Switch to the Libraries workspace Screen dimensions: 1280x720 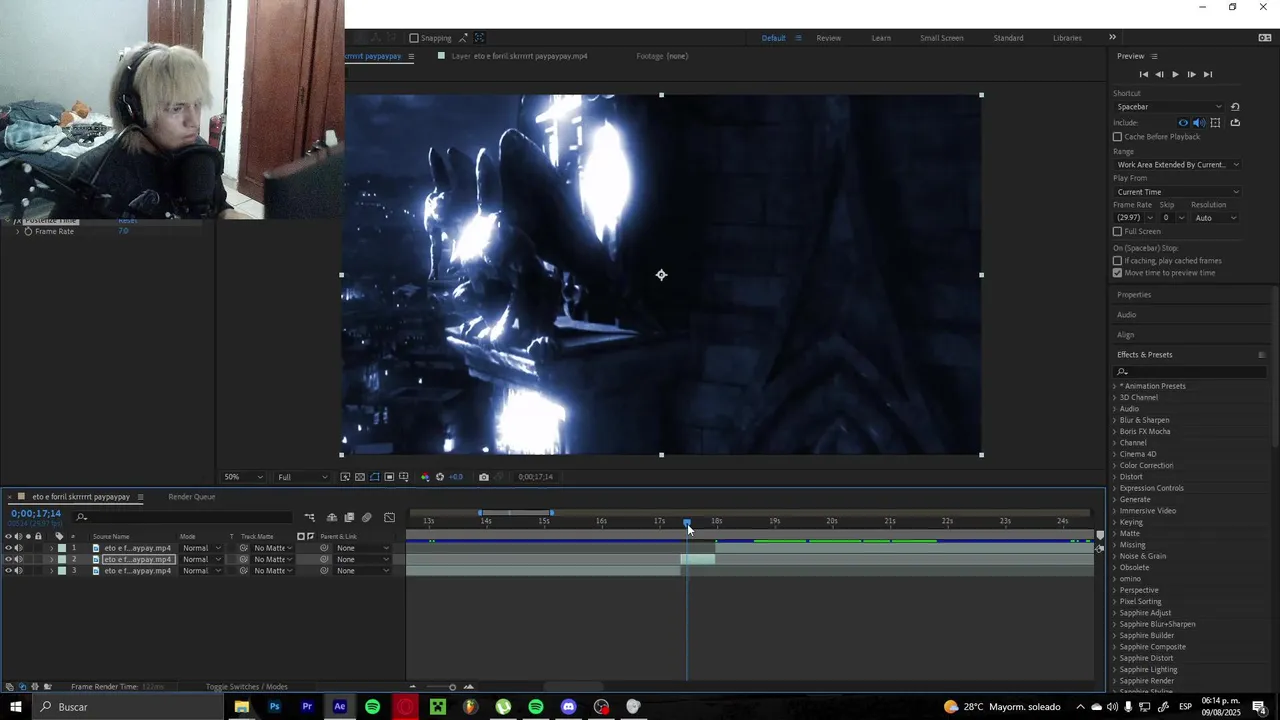click(1067, 38)
